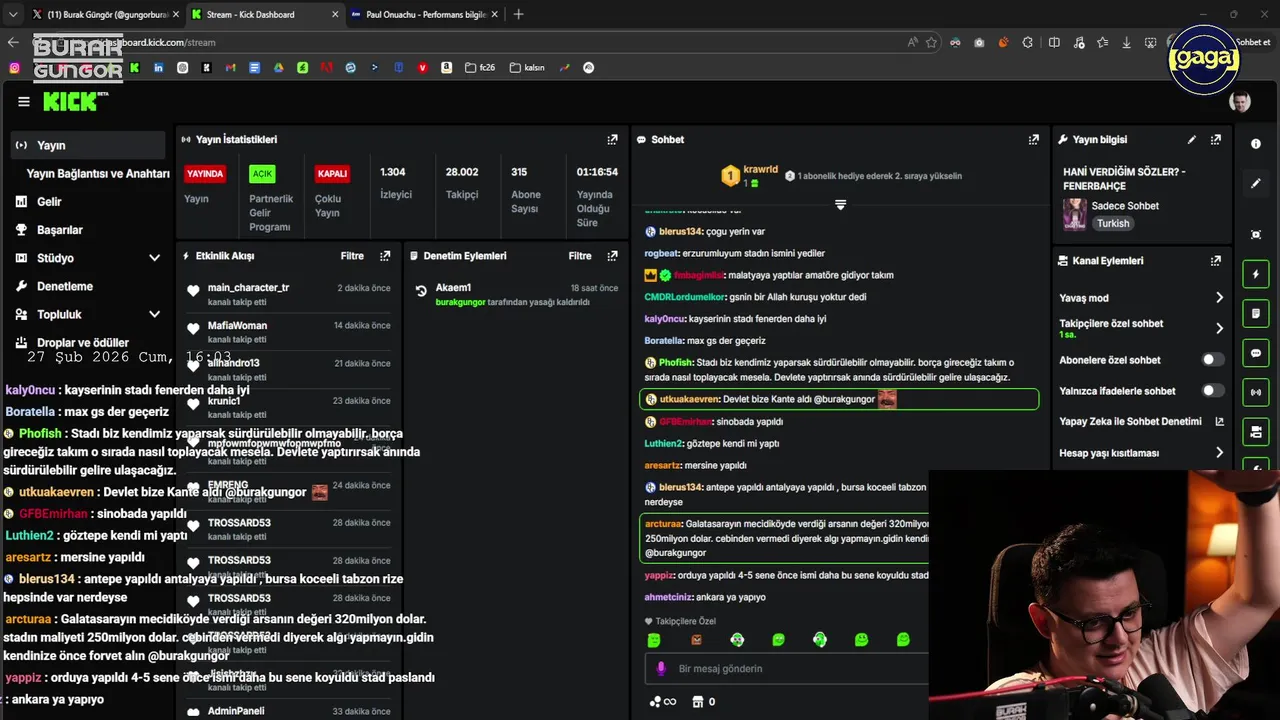Click the krawrld leaderboard username
This screenshot has height=720, width=1280.
(761, 170)
